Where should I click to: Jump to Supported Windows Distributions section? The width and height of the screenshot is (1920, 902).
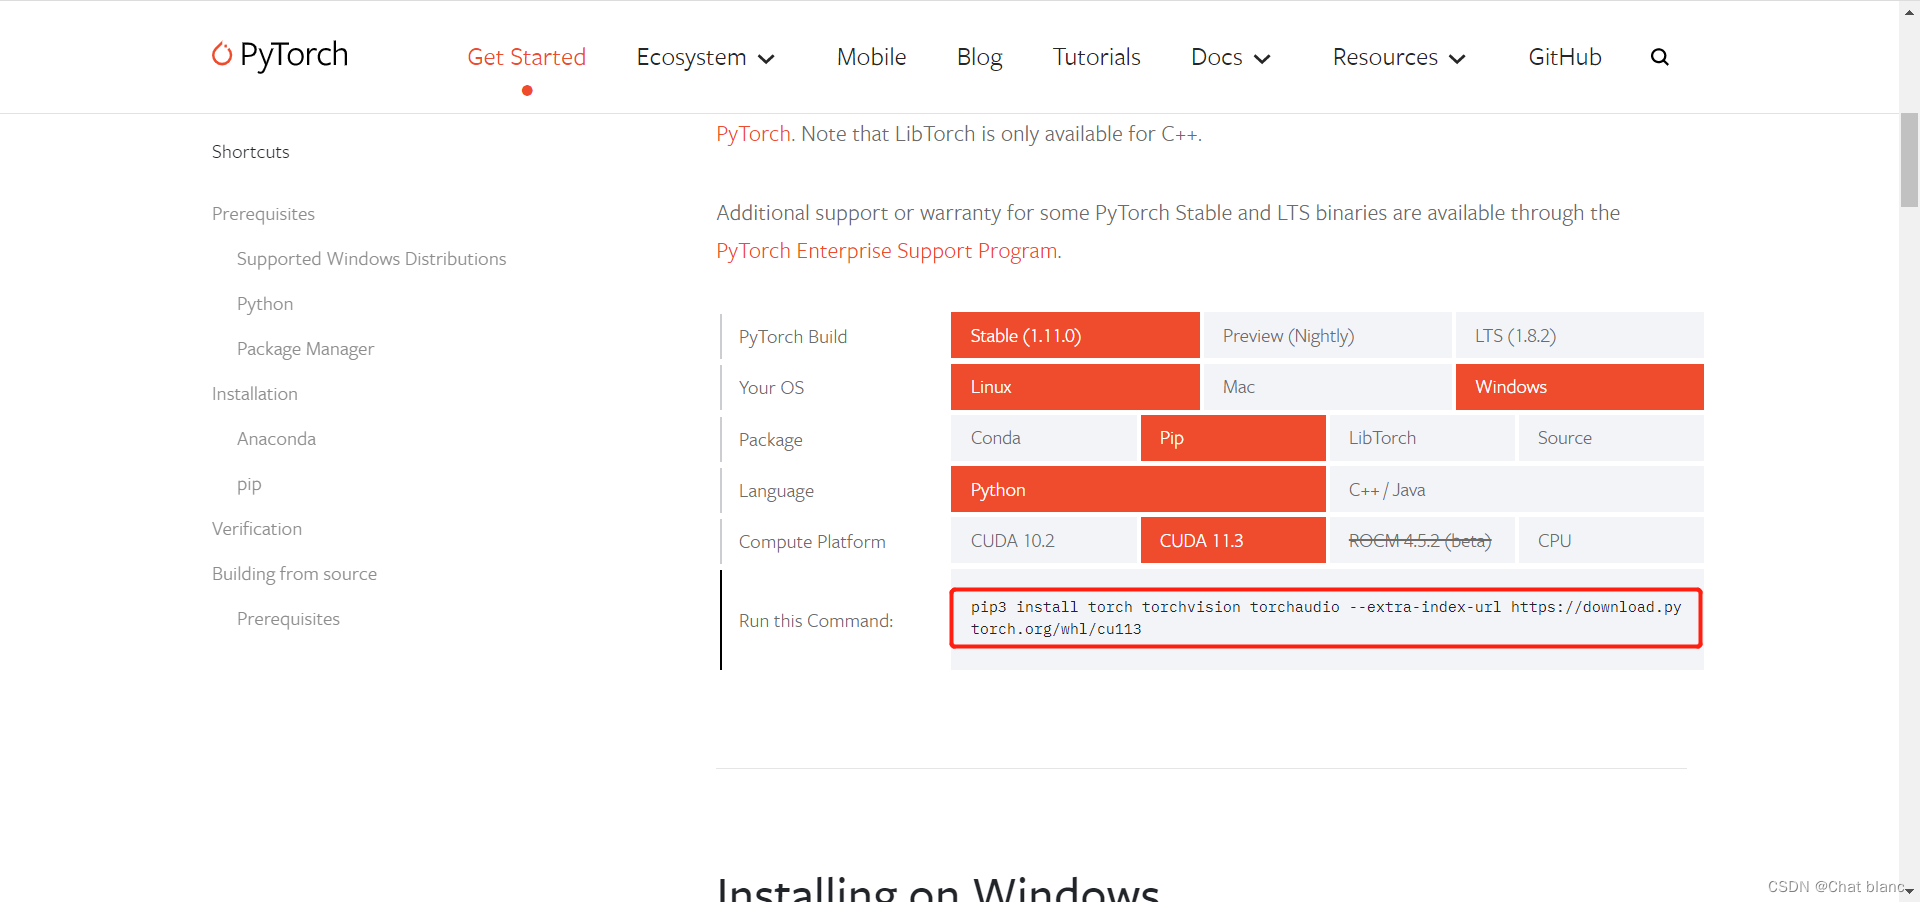371,259
